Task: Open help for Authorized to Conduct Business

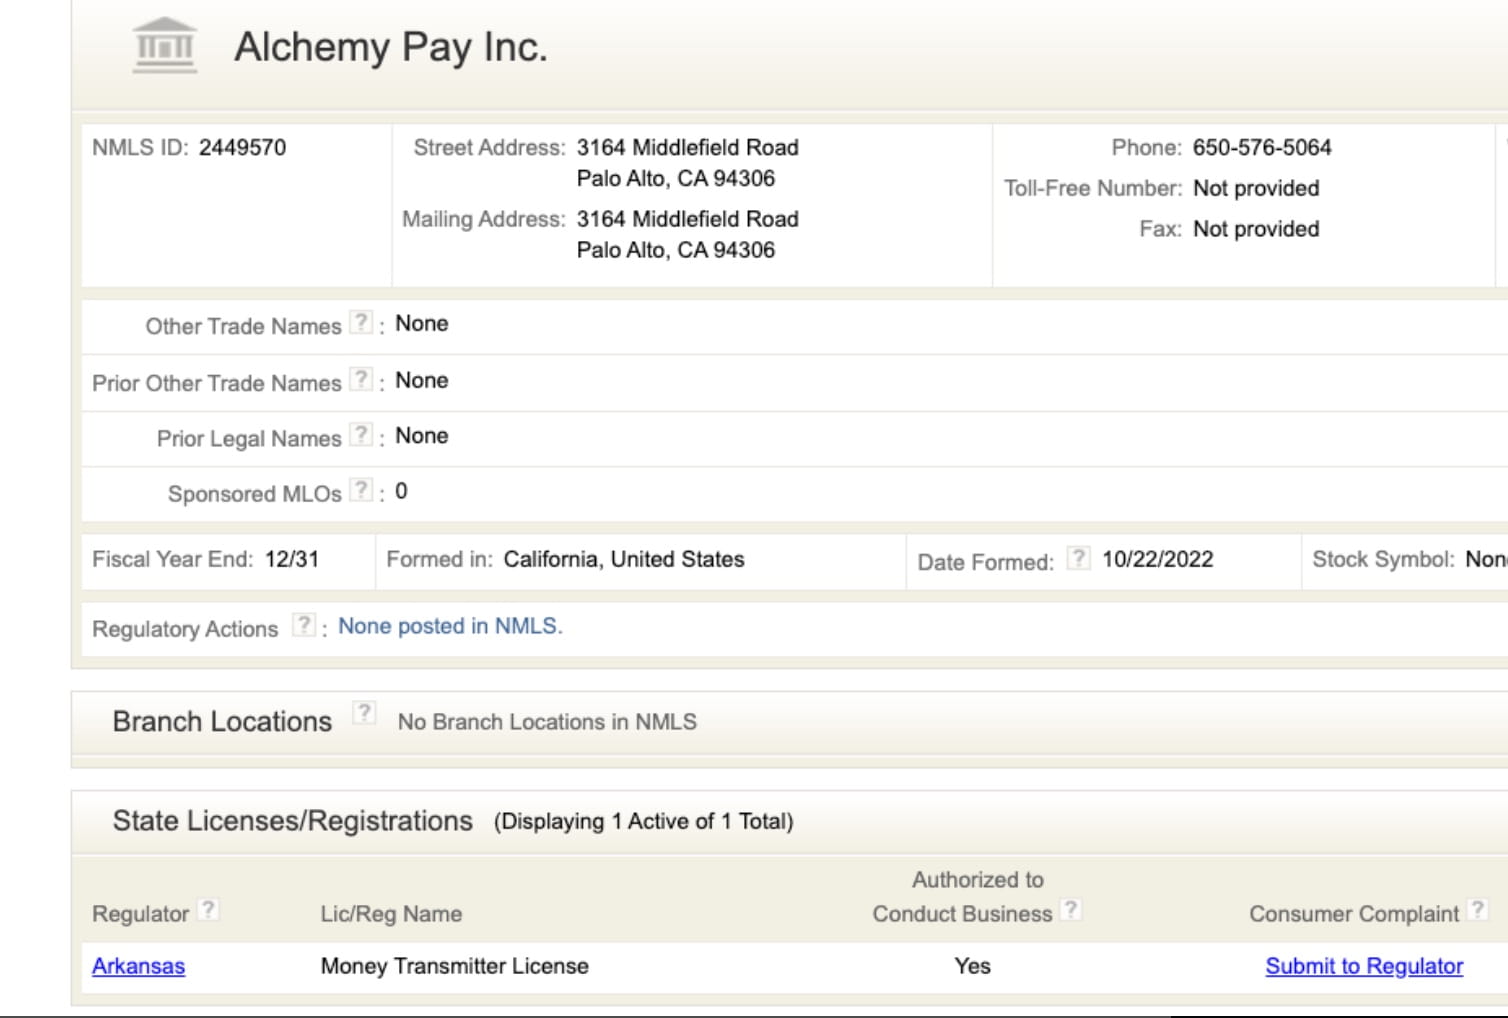Action: pos(1073,908)
